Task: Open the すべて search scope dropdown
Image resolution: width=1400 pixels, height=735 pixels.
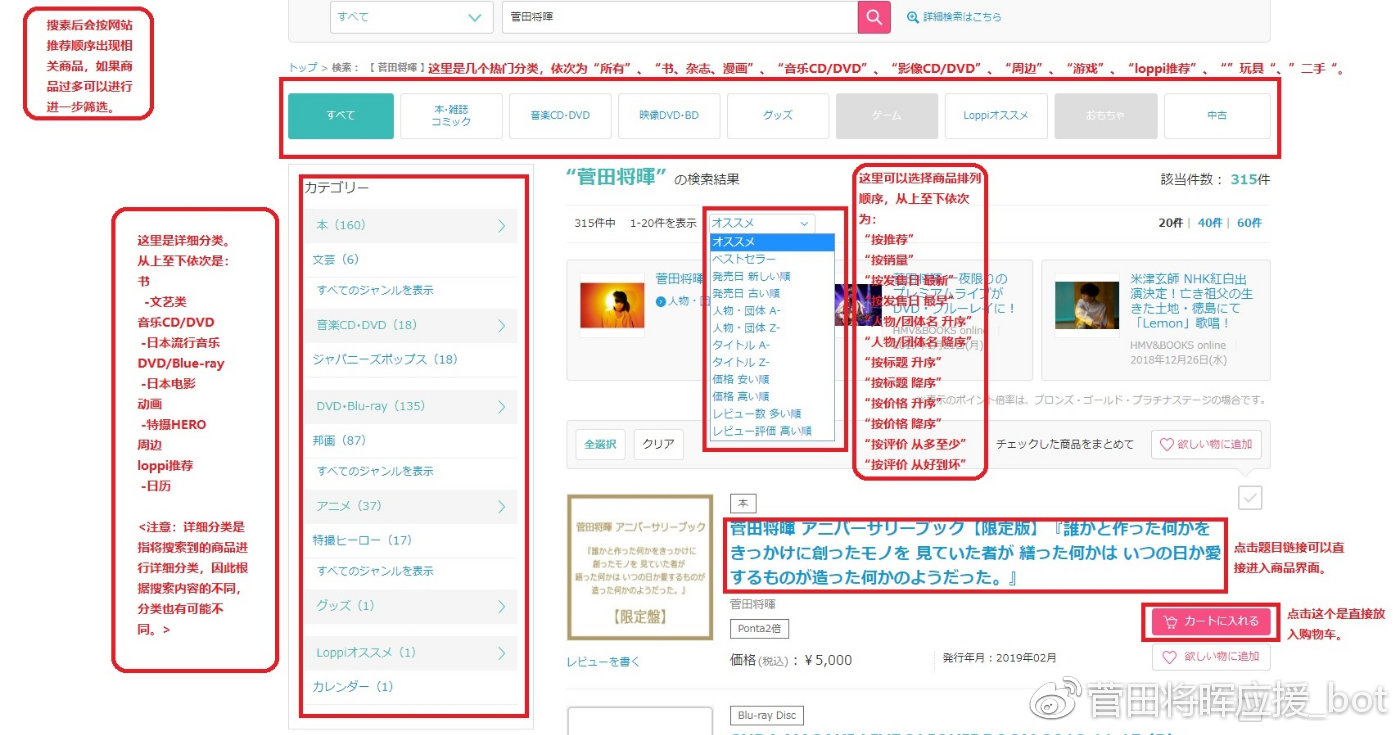Action: pyautogui.click(x=412, y=17)
